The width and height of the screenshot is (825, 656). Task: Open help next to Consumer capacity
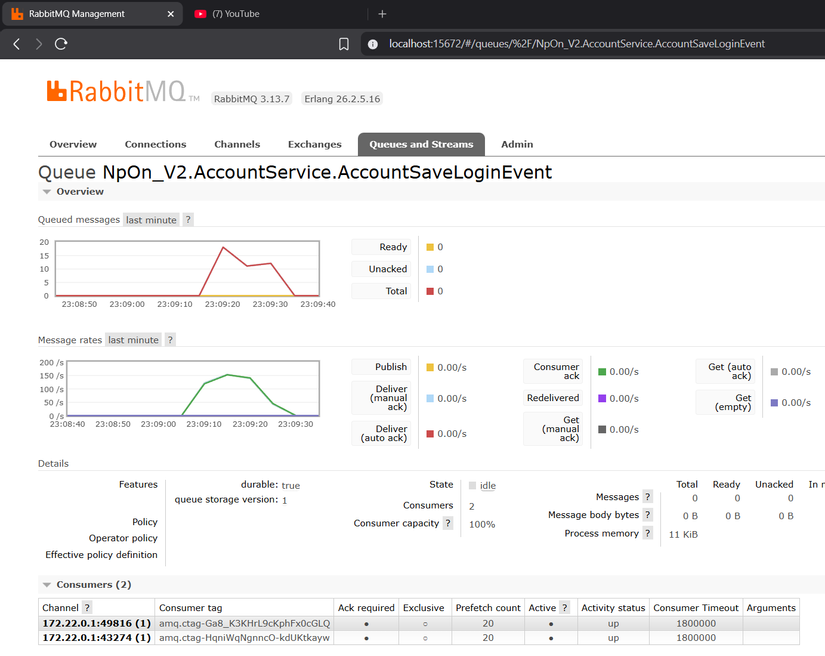click(448, 523)
